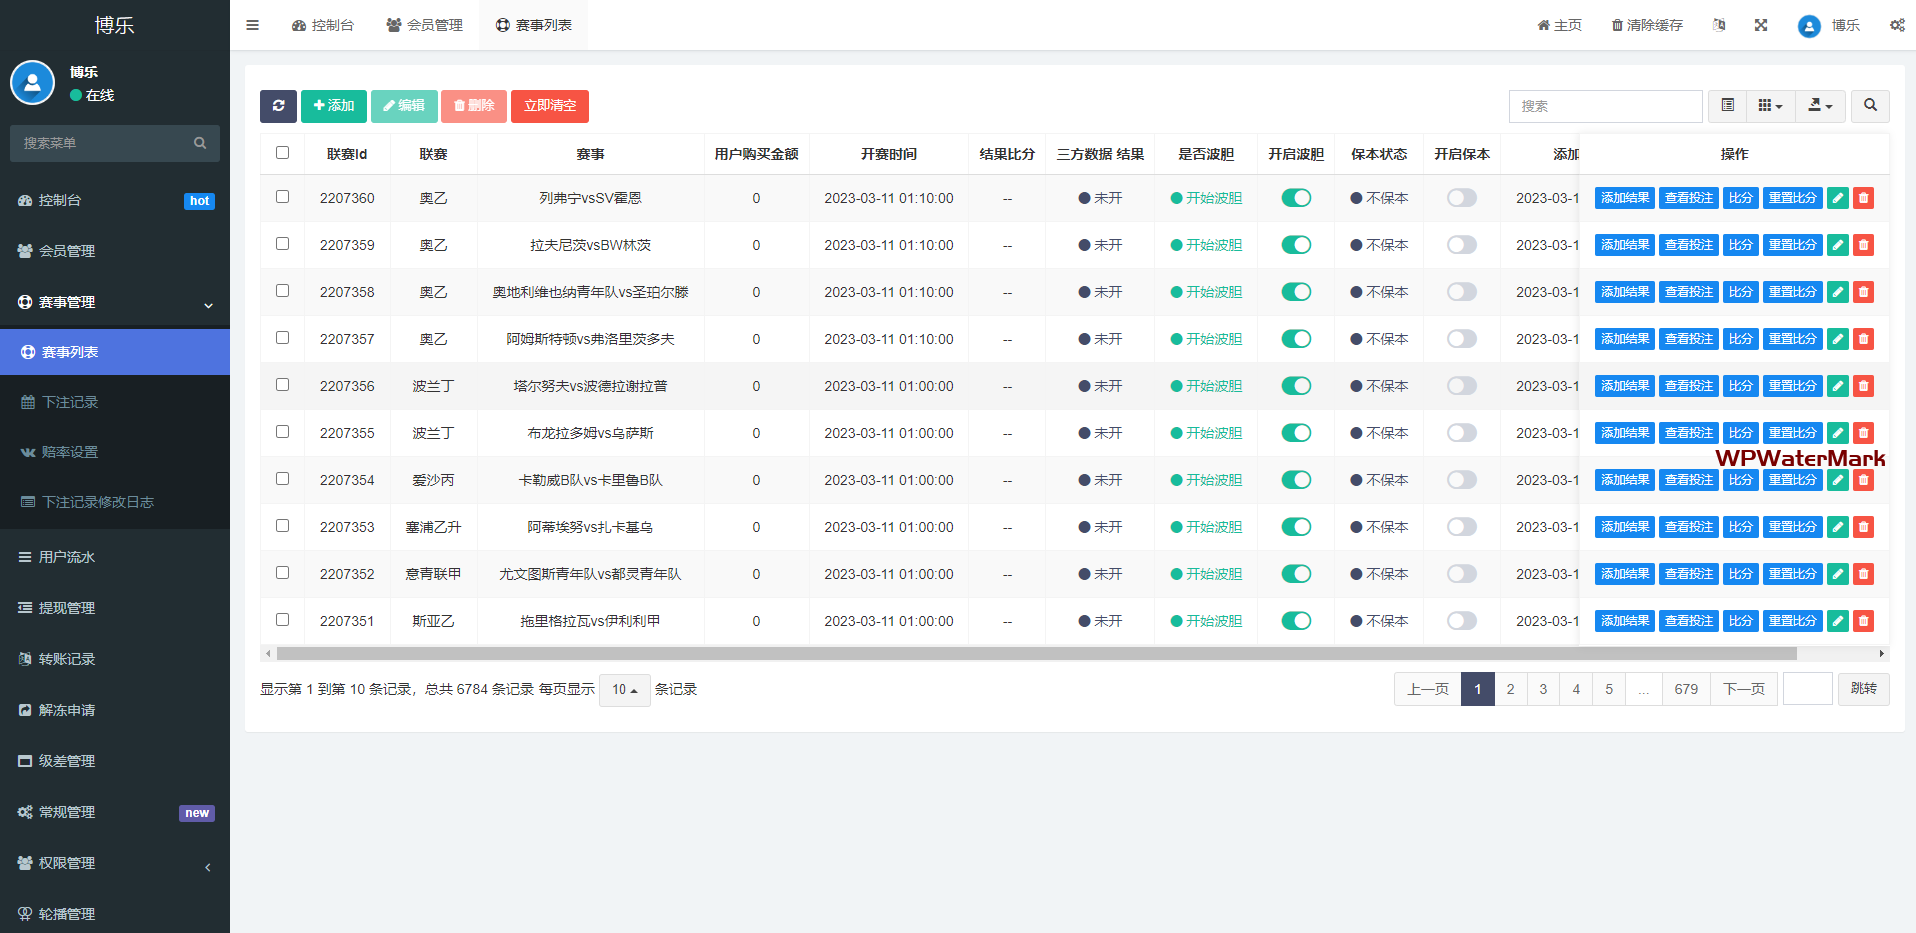Go to the 下一页 next page
The width and height of the screenshot is (1916, 933).
click(1744, 689)
